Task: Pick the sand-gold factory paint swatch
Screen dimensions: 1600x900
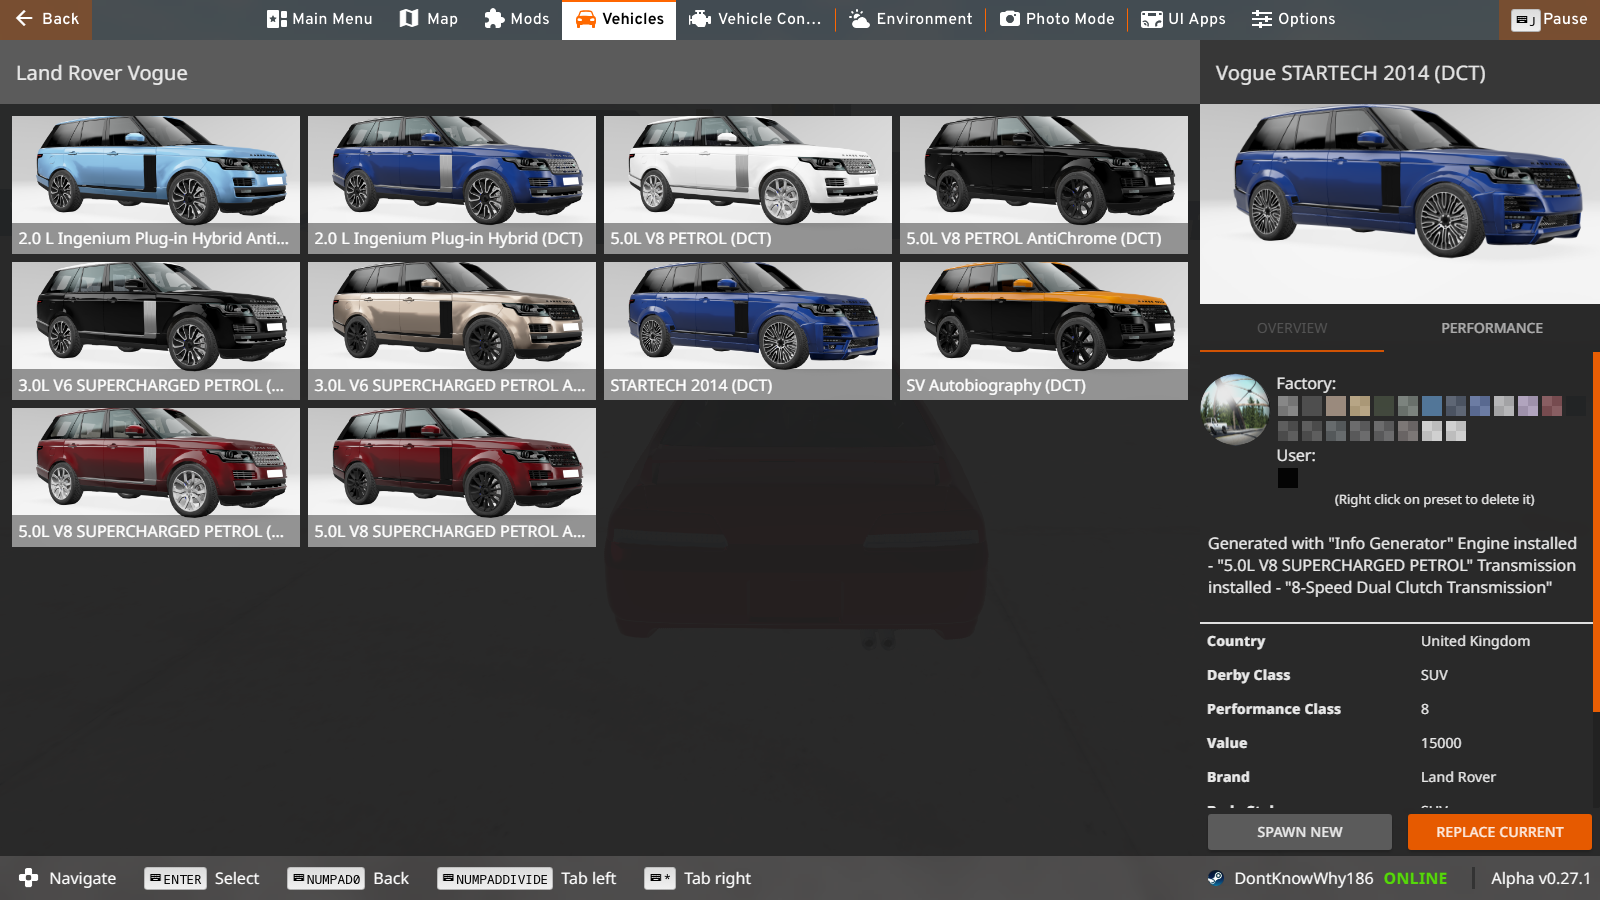Action: tap(1360, 406)
